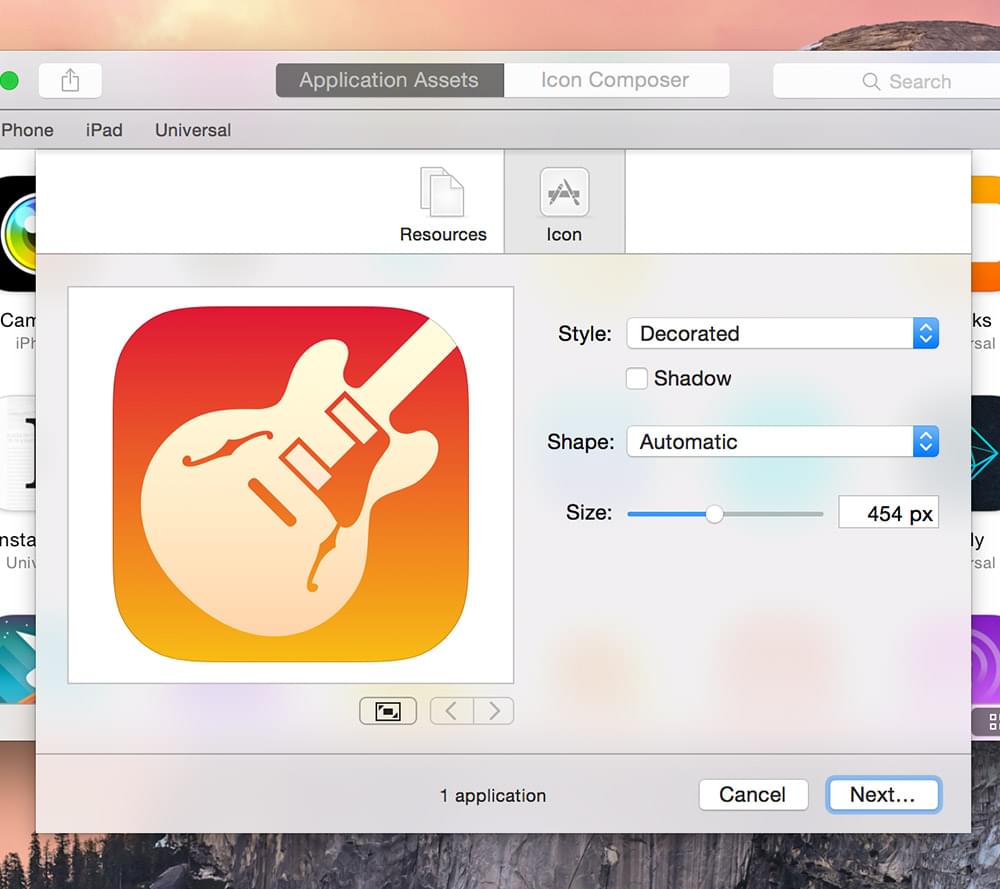Click the Size slider handle
This screenshot has width=1000, height=889.
tap(714, 514)
